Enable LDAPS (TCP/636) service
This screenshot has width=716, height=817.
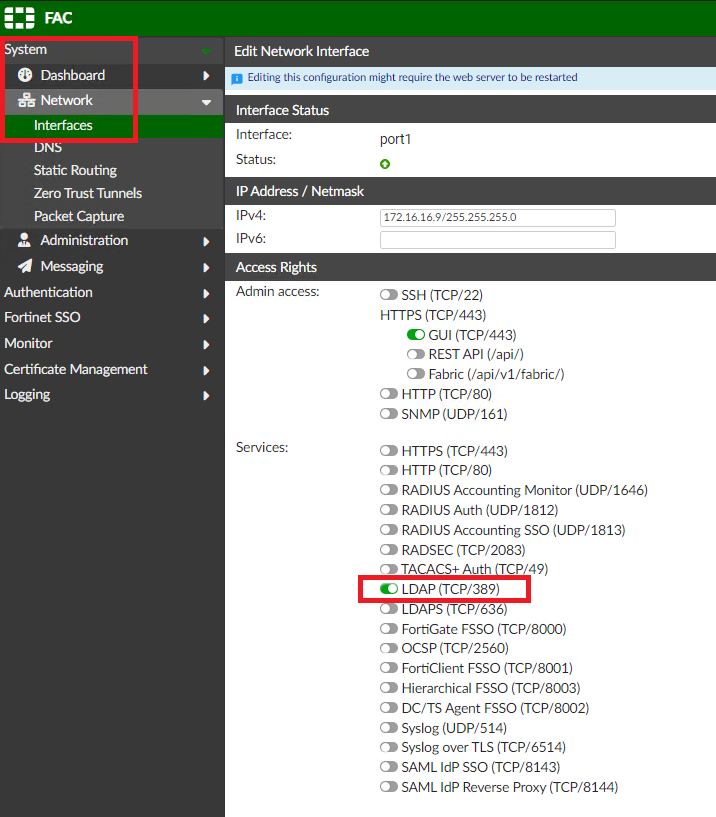389,609
